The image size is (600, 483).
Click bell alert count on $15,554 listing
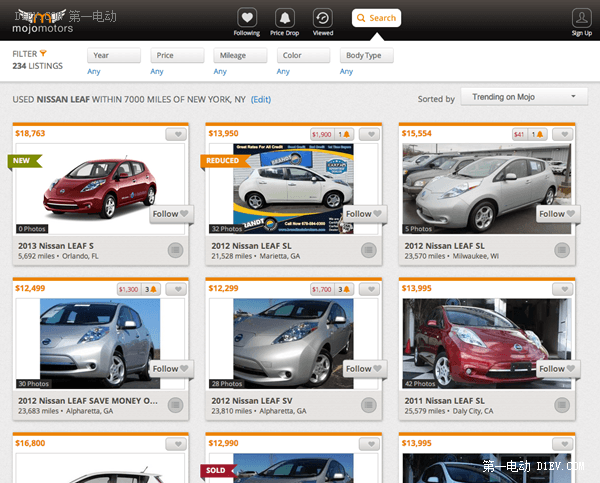(x=537, y=134)
